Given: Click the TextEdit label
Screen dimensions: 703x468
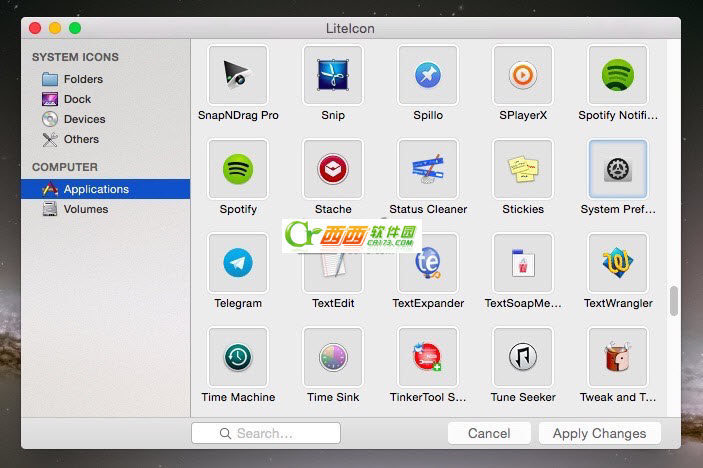Looking at the screenshot, I should (333, 303).
